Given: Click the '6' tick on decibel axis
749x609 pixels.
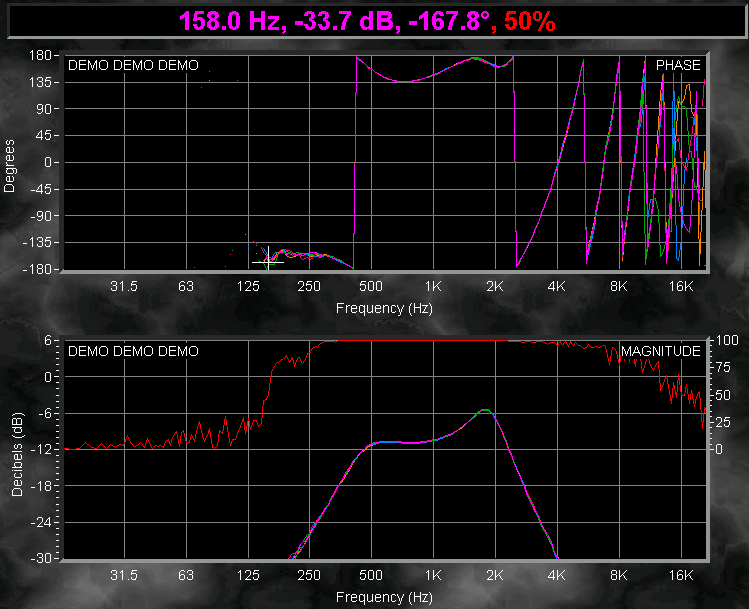Looking at the screenshot, I should click(x=48, y=341).
